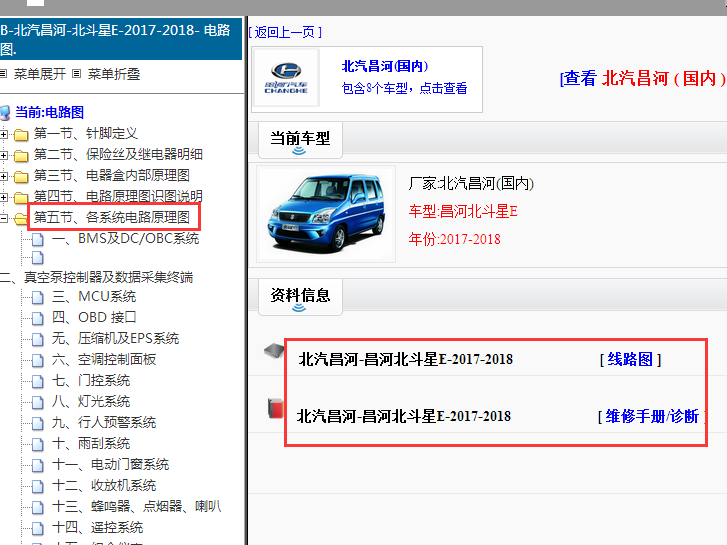Screen dimensions: 727x545
Task: Click the 年份:2017-2018 text
Action: point(454,239)
